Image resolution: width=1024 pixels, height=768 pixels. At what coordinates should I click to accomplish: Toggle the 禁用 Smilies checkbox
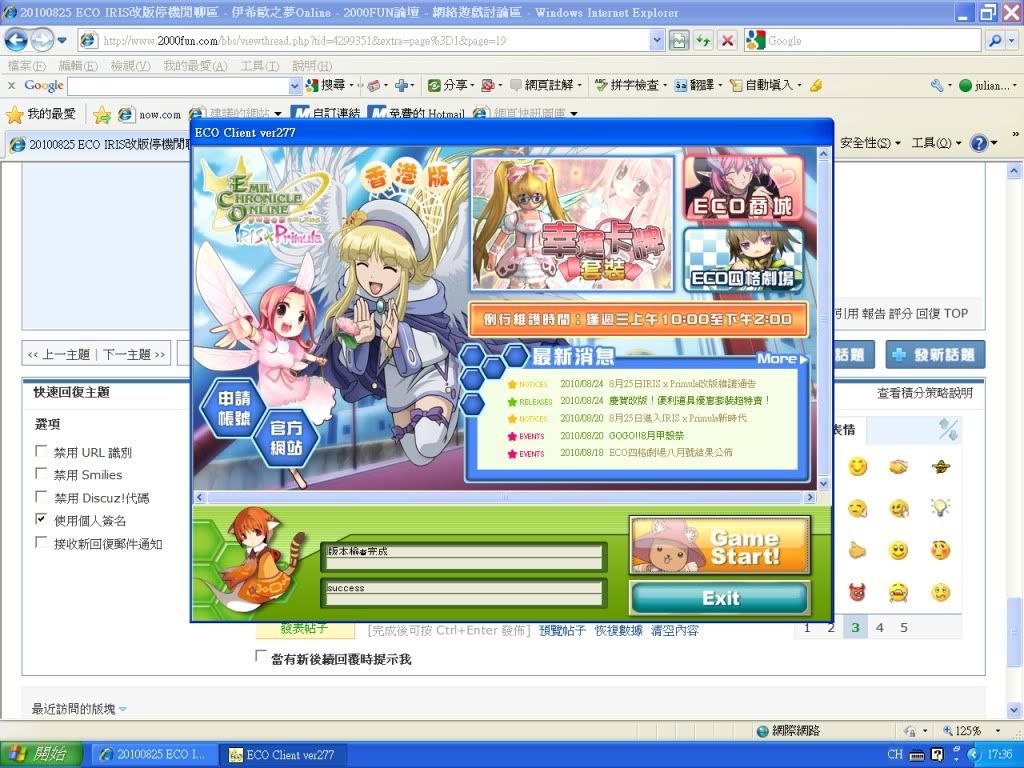coord(41,474)
